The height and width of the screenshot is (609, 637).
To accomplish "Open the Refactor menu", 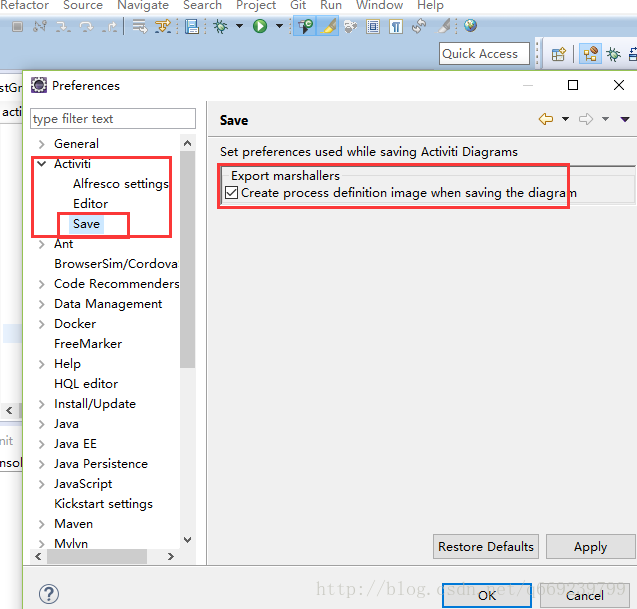I will pos(25,5).
